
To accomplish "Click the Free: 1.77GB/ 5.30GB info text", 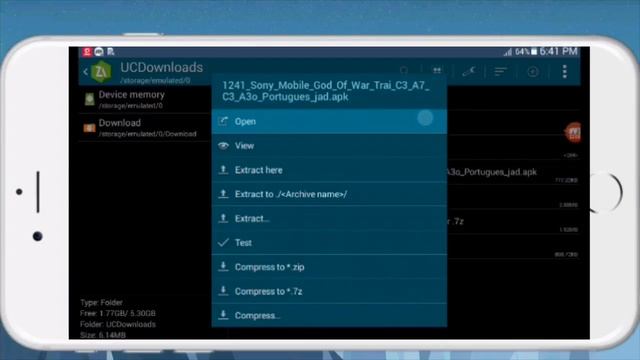I will 118,313.
